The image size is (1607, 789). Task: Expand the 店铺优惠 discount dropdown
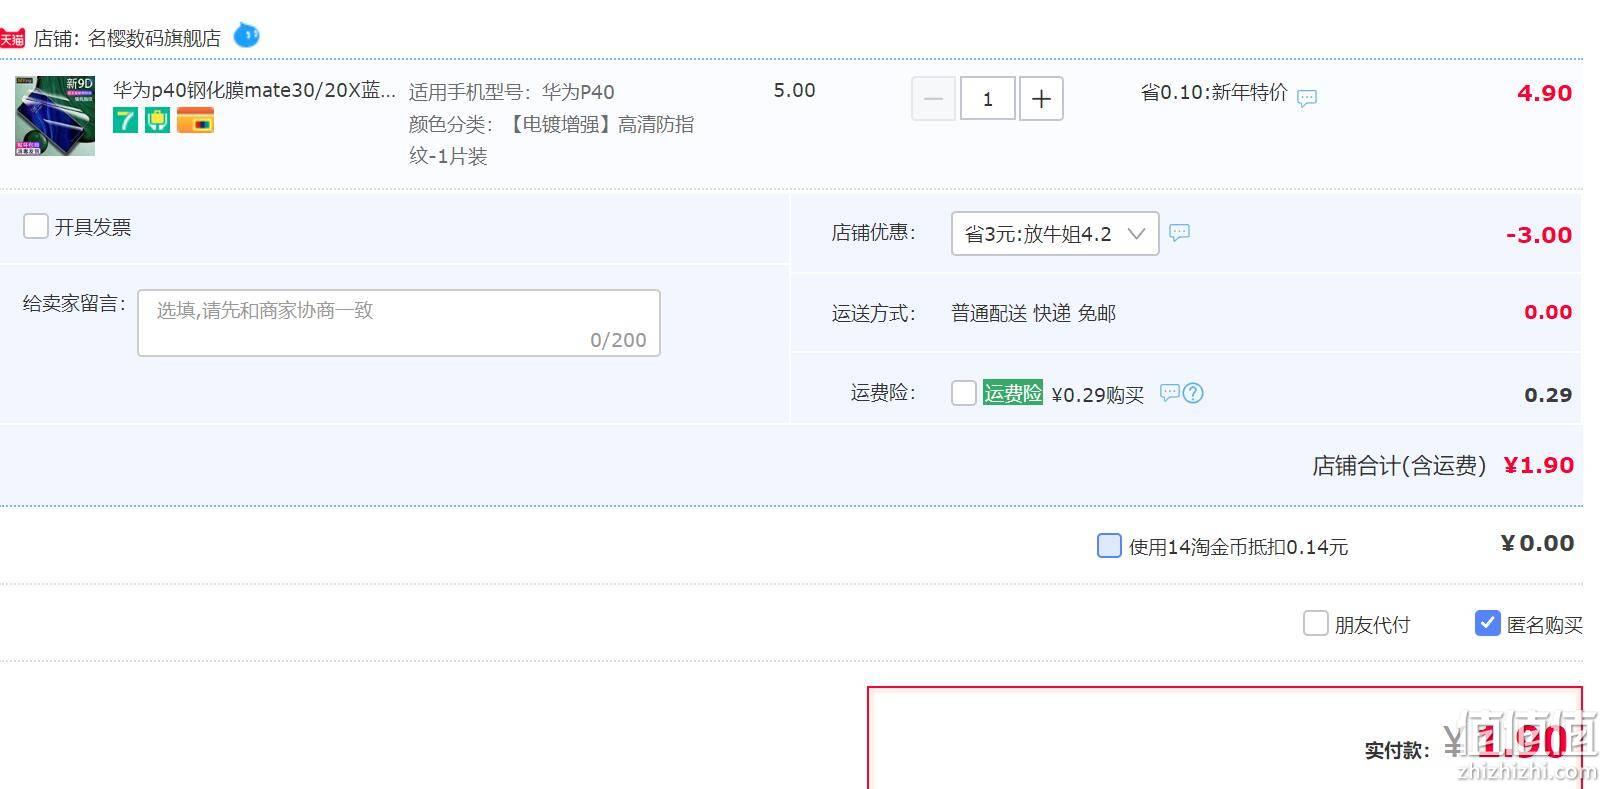point(1055,233)
